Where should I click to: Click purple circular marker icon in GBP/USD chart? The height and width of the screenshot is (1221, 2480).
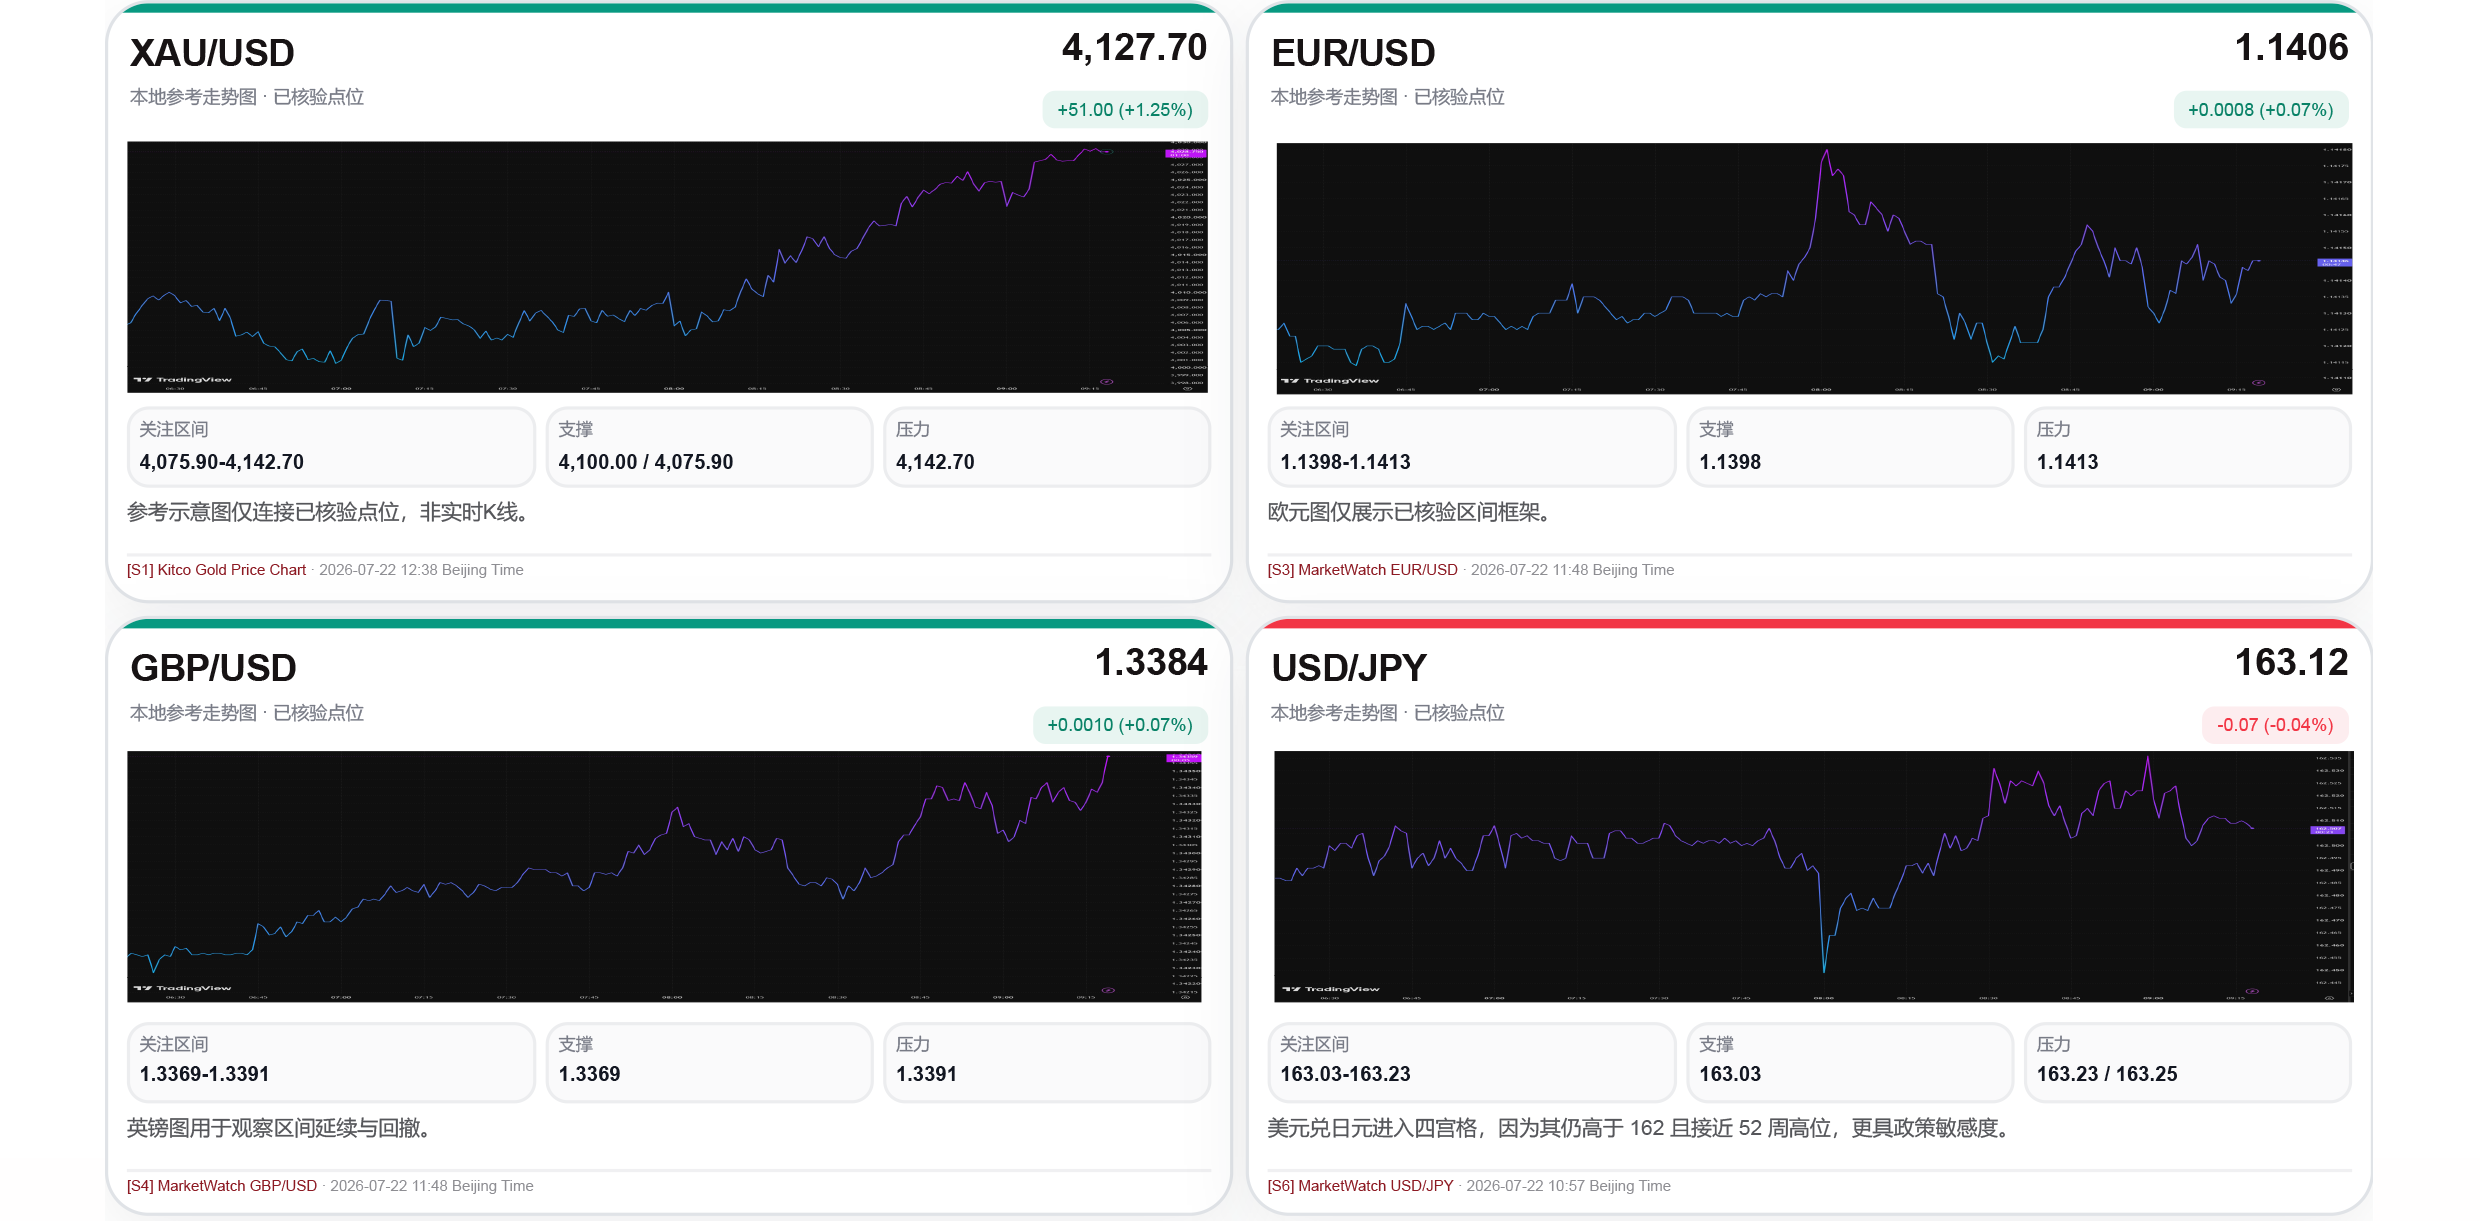[x=1108, y=990]
